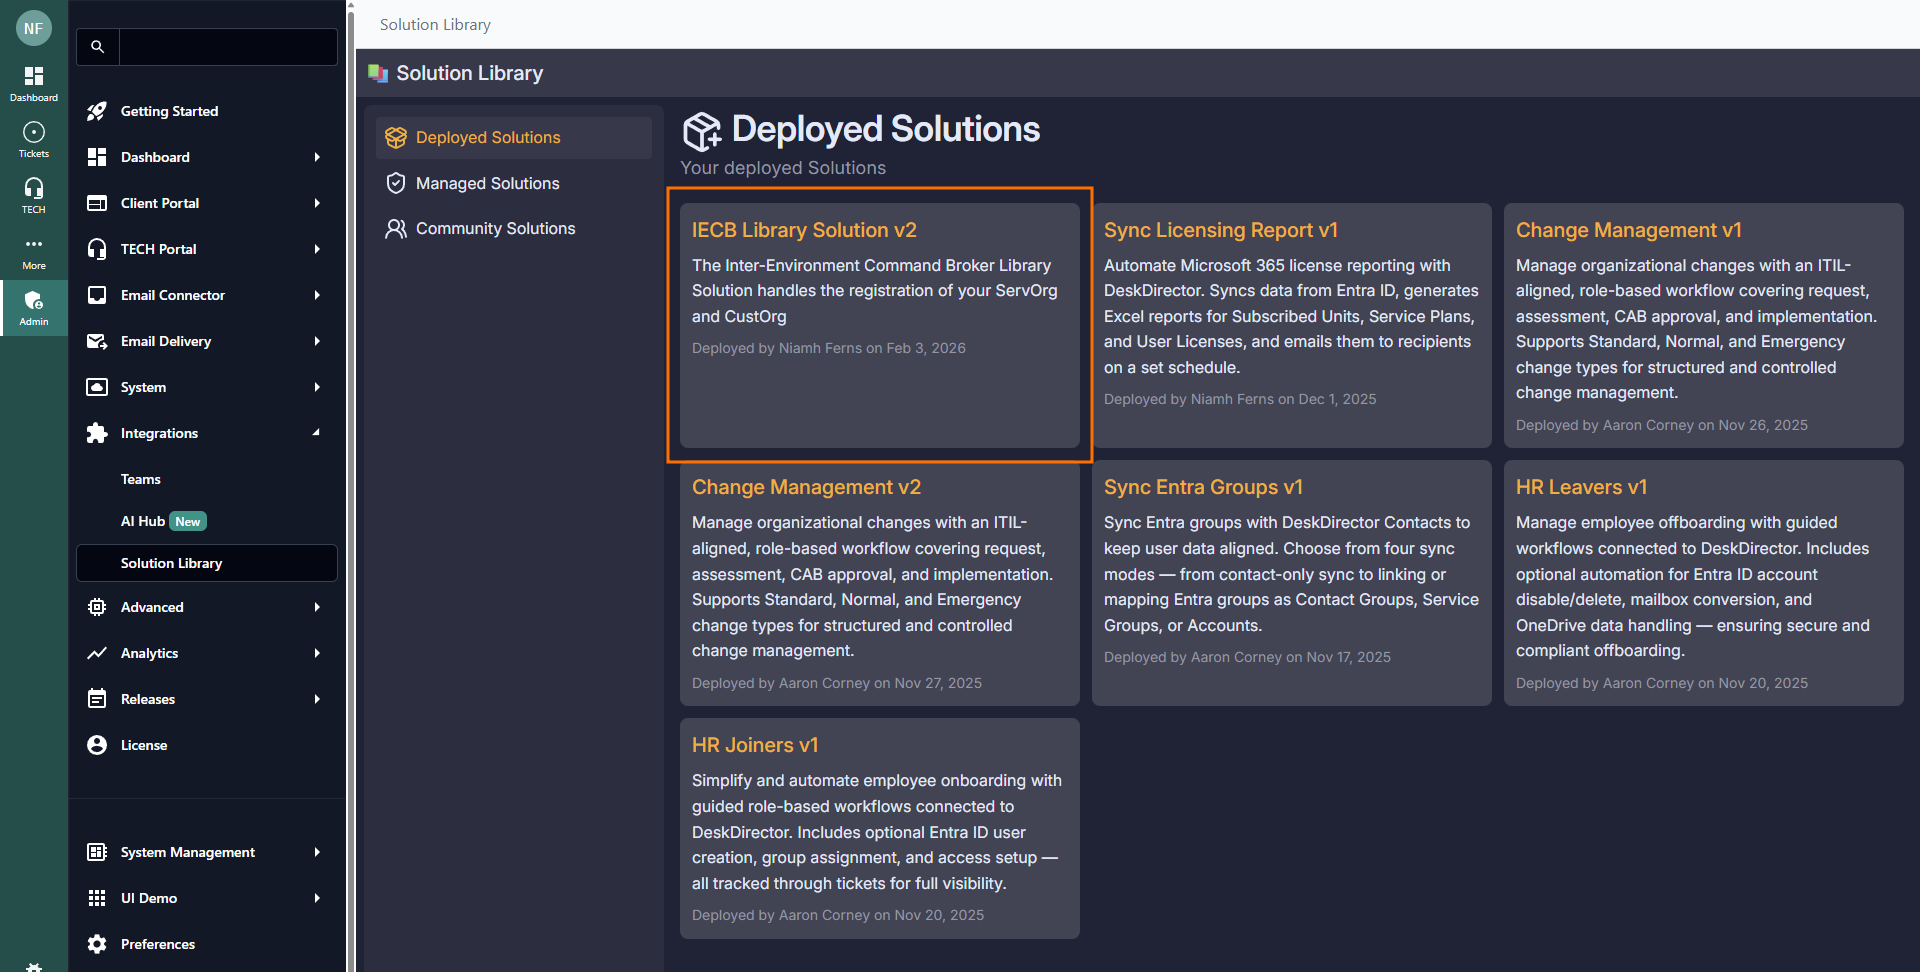Click the Solution Library breadcrumb text
The image size is (1920, 972).
pyautogui.click(x=435, y=25)
